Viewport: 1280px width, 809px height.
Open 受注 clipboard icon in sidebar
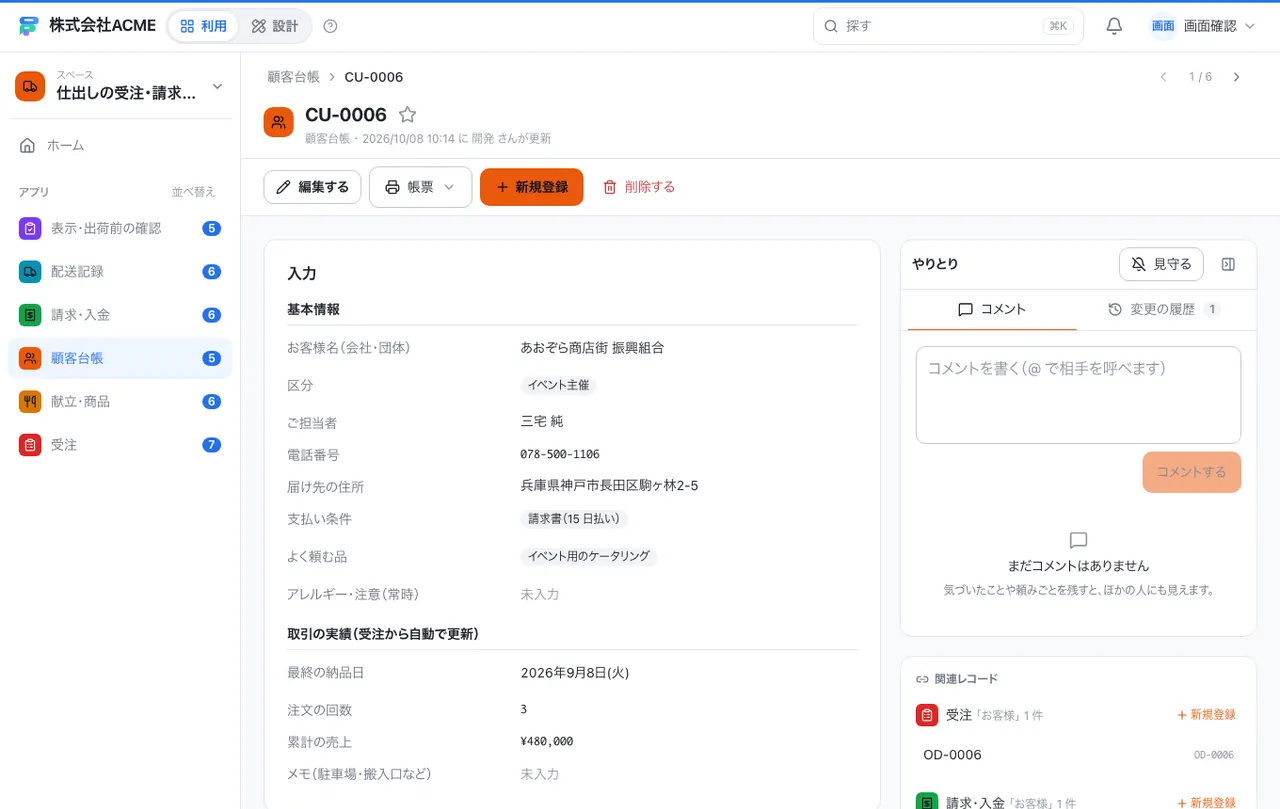[30, 445]
